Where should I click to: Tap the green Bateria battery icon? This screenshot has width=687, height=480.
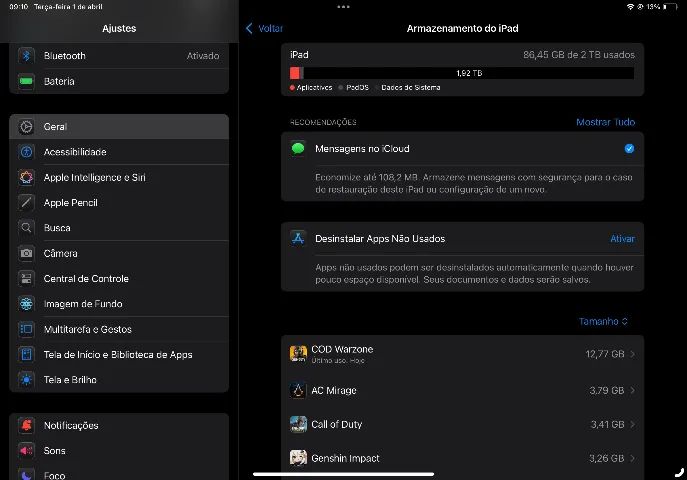[26, 81]
